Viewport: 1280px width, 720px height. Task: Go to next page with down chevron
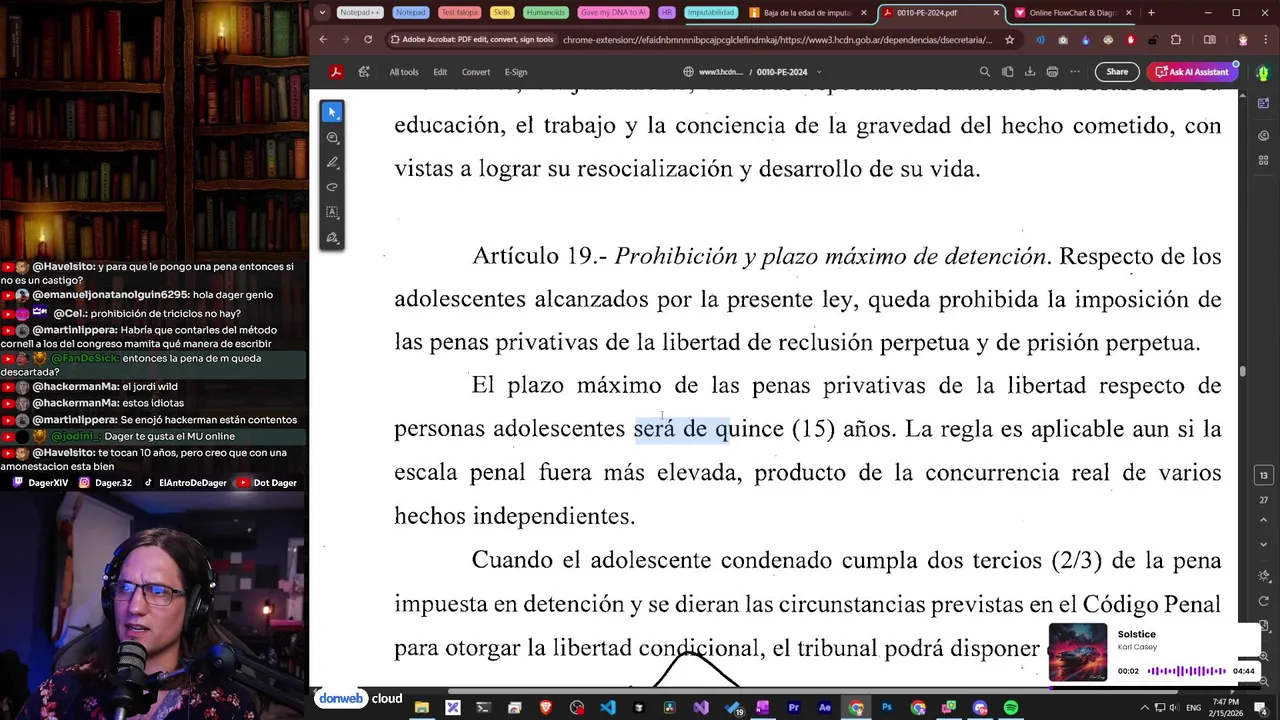point(1264,545)
